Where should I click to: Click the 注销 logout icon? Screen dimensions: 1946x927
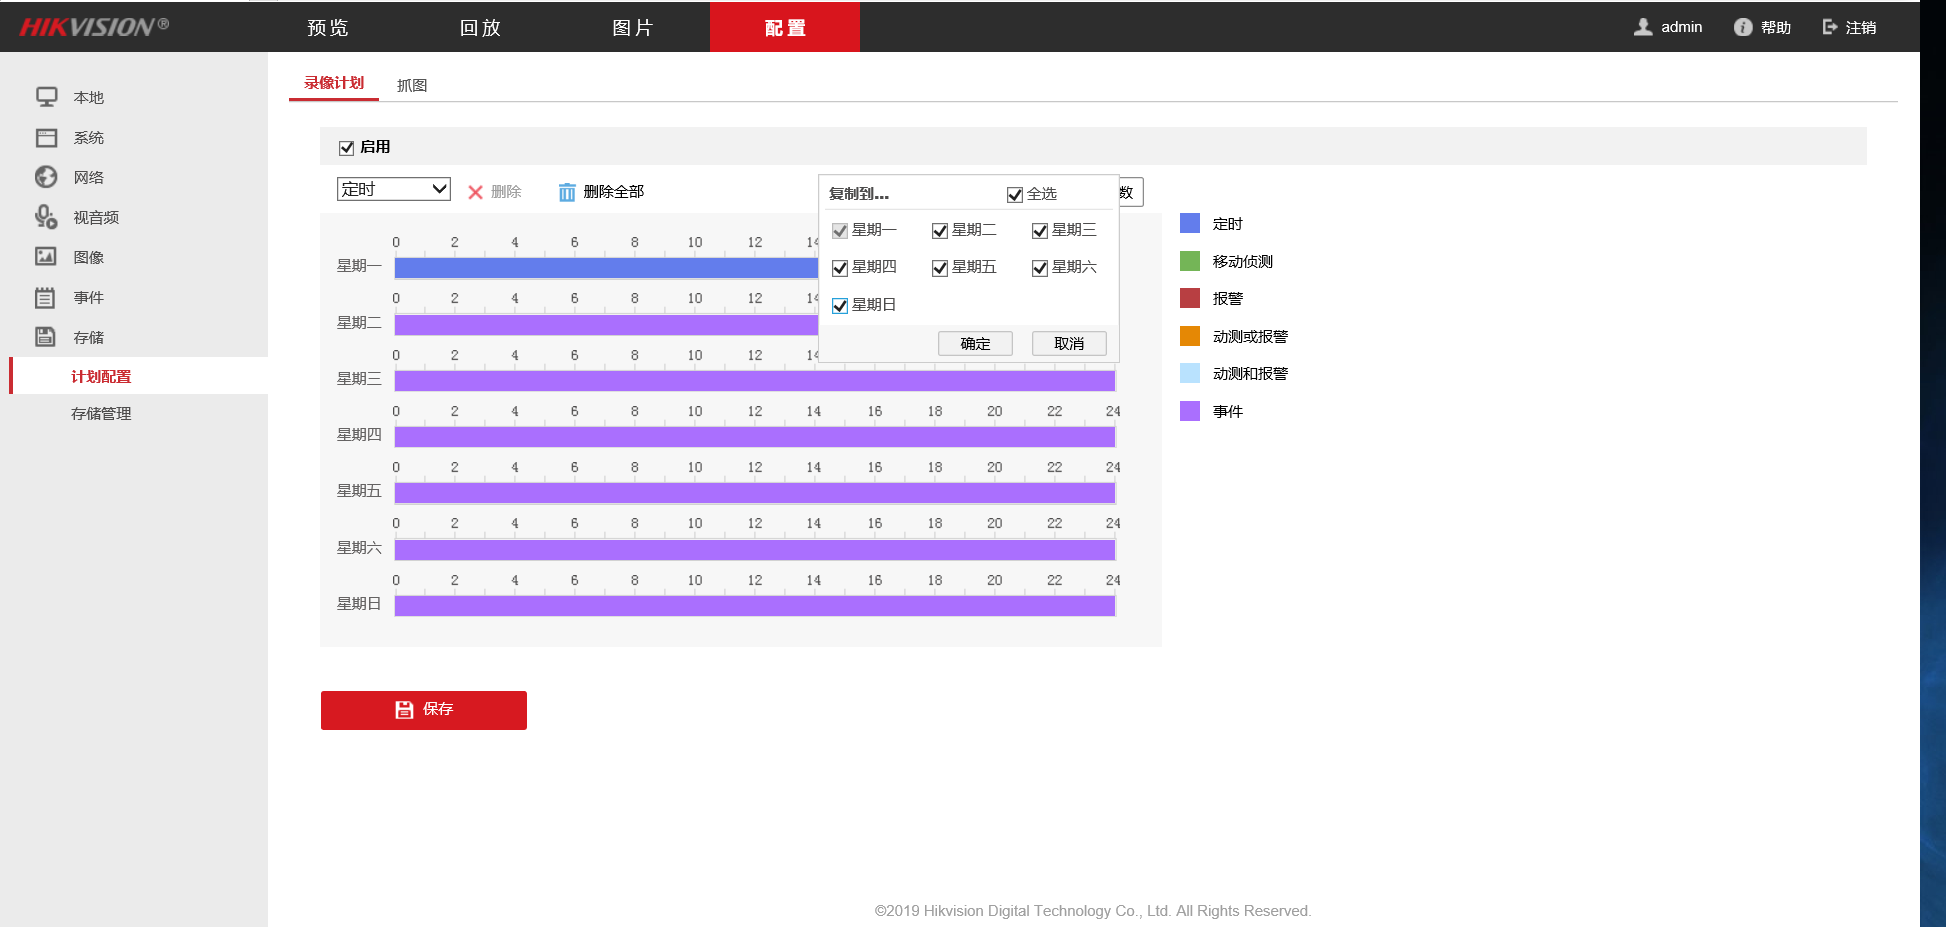pos(1830,27)
